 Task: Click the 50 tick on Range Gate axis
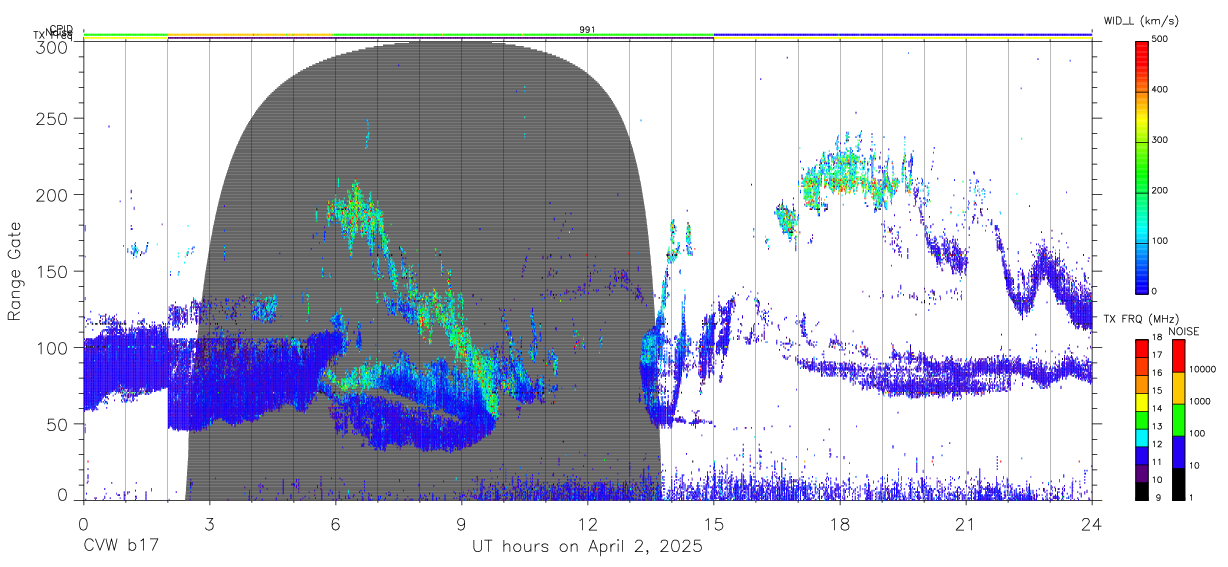click(58, 424)
